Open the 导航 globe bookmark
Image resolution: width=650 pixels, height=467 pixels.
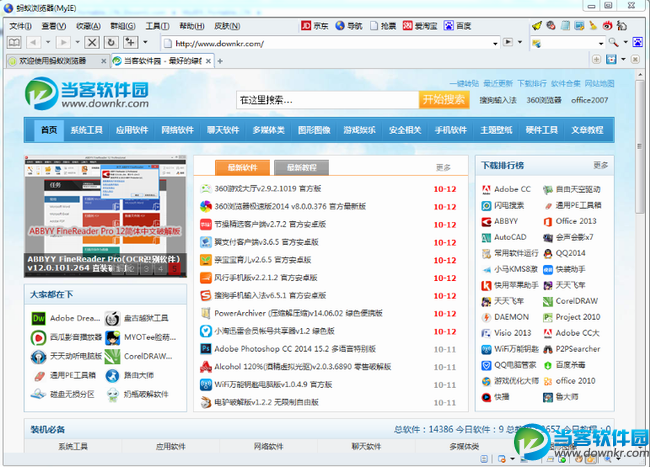pyautogui.click(x=349, y=26)
